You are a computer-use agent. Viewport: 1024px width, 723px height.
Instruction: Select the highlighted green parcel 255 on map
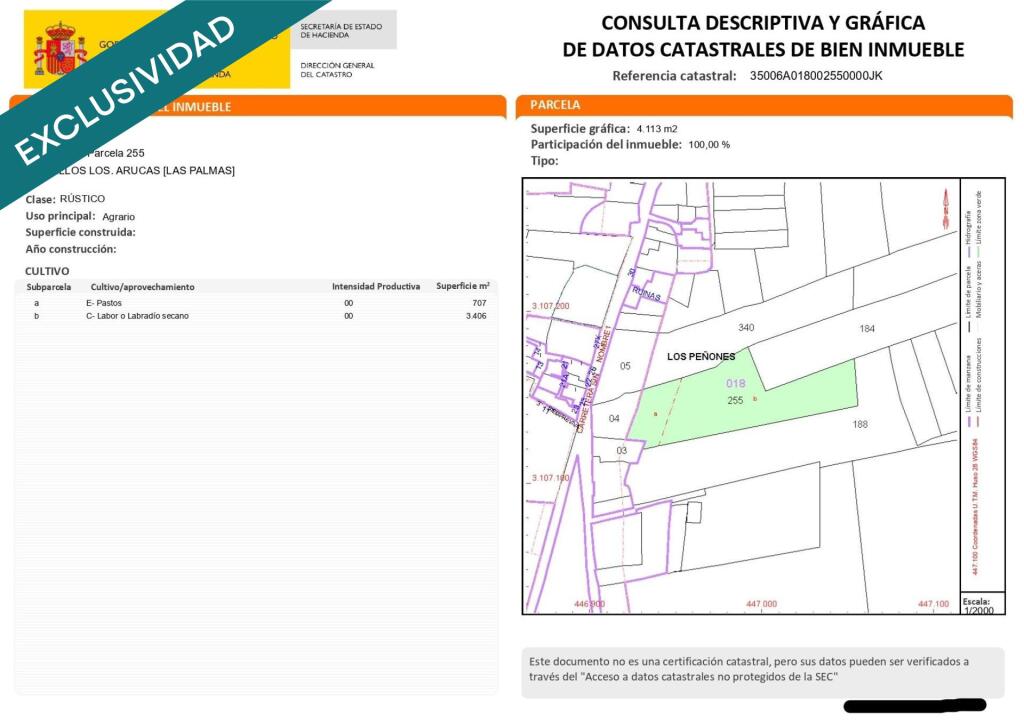(744, 404)
